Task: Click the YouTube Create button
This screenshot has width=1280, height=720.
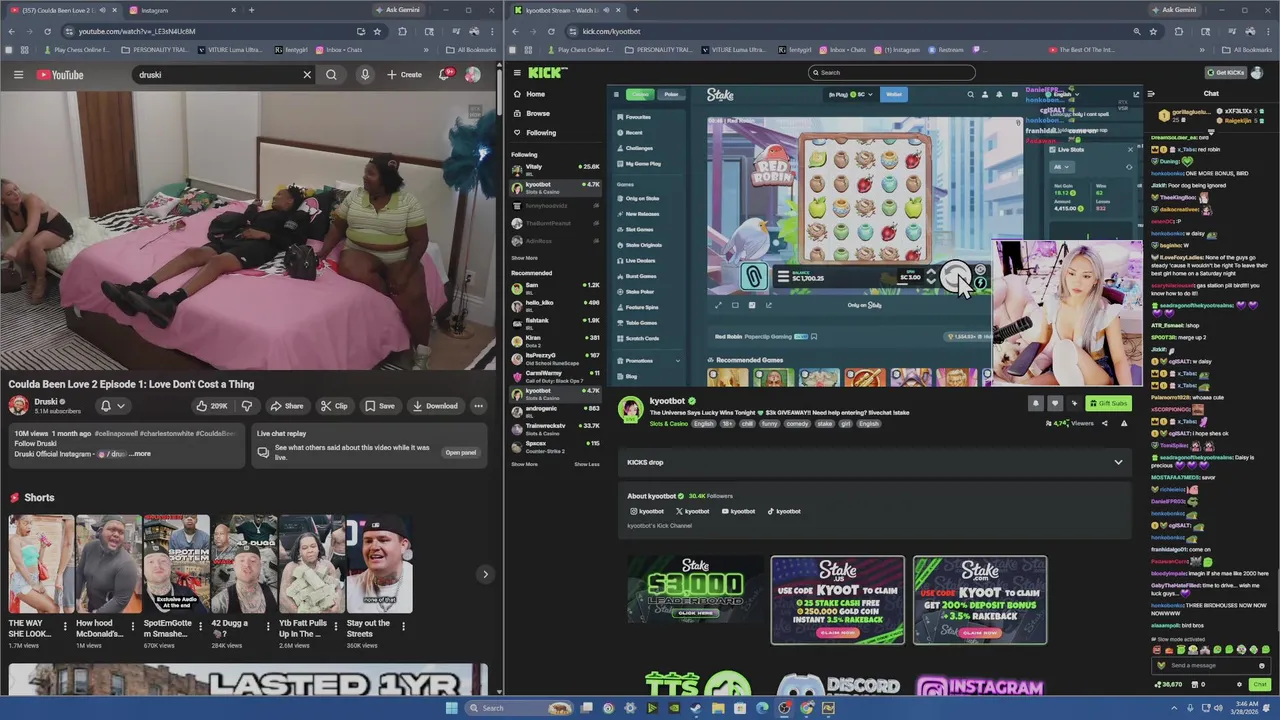Action: click(x=404, y=75)
